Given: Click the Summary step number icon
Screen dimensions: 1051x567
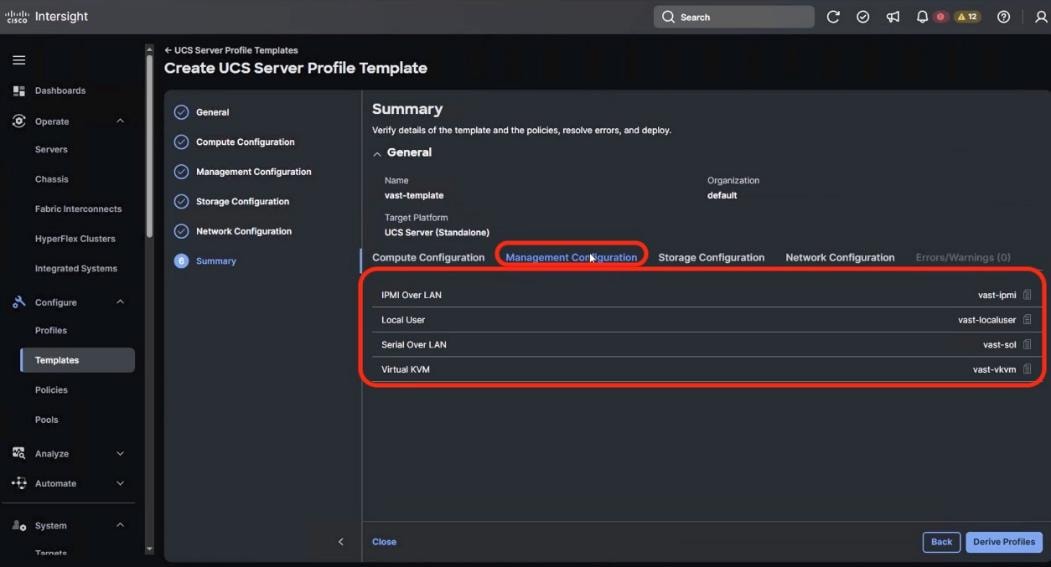Looking at the screenshot, I should pyautogui.click(x=181, y=261).
